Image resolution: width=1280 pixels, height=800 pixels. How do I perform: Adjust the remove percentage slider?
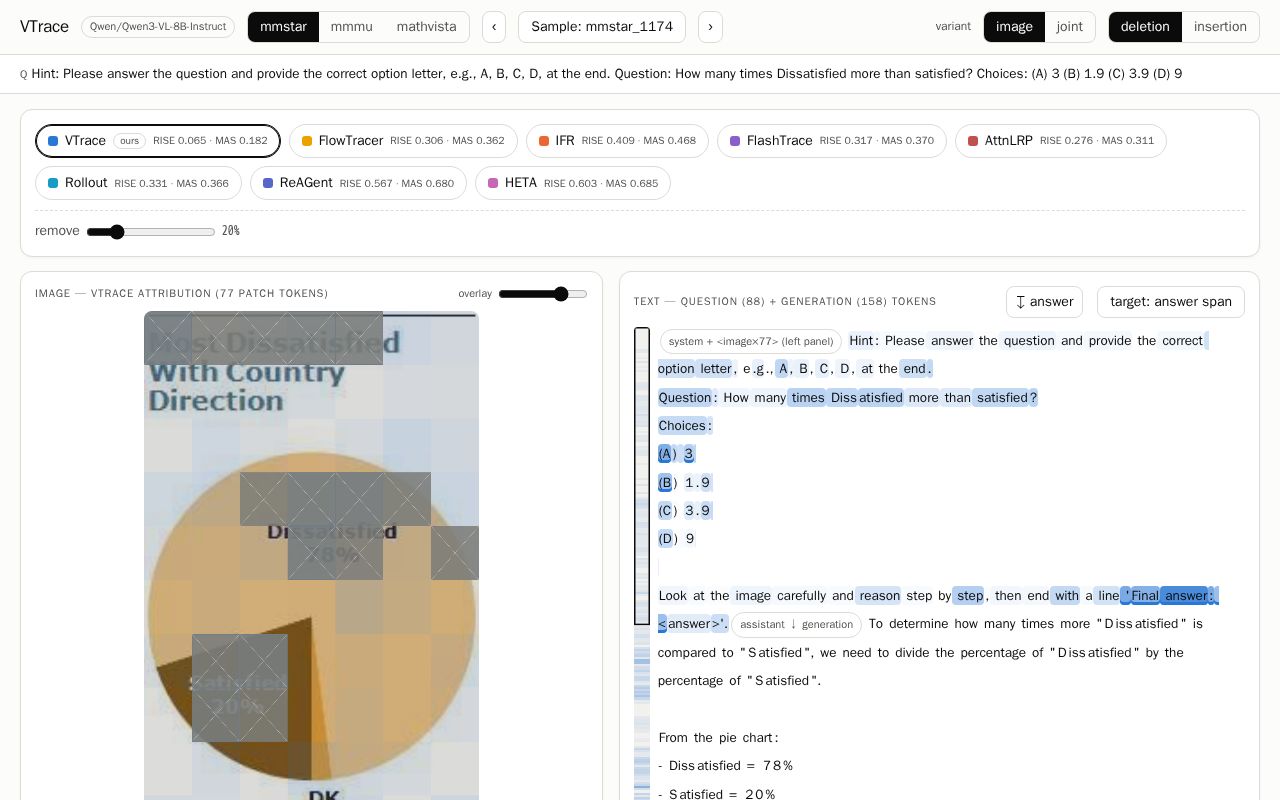(x=151, y=232)
